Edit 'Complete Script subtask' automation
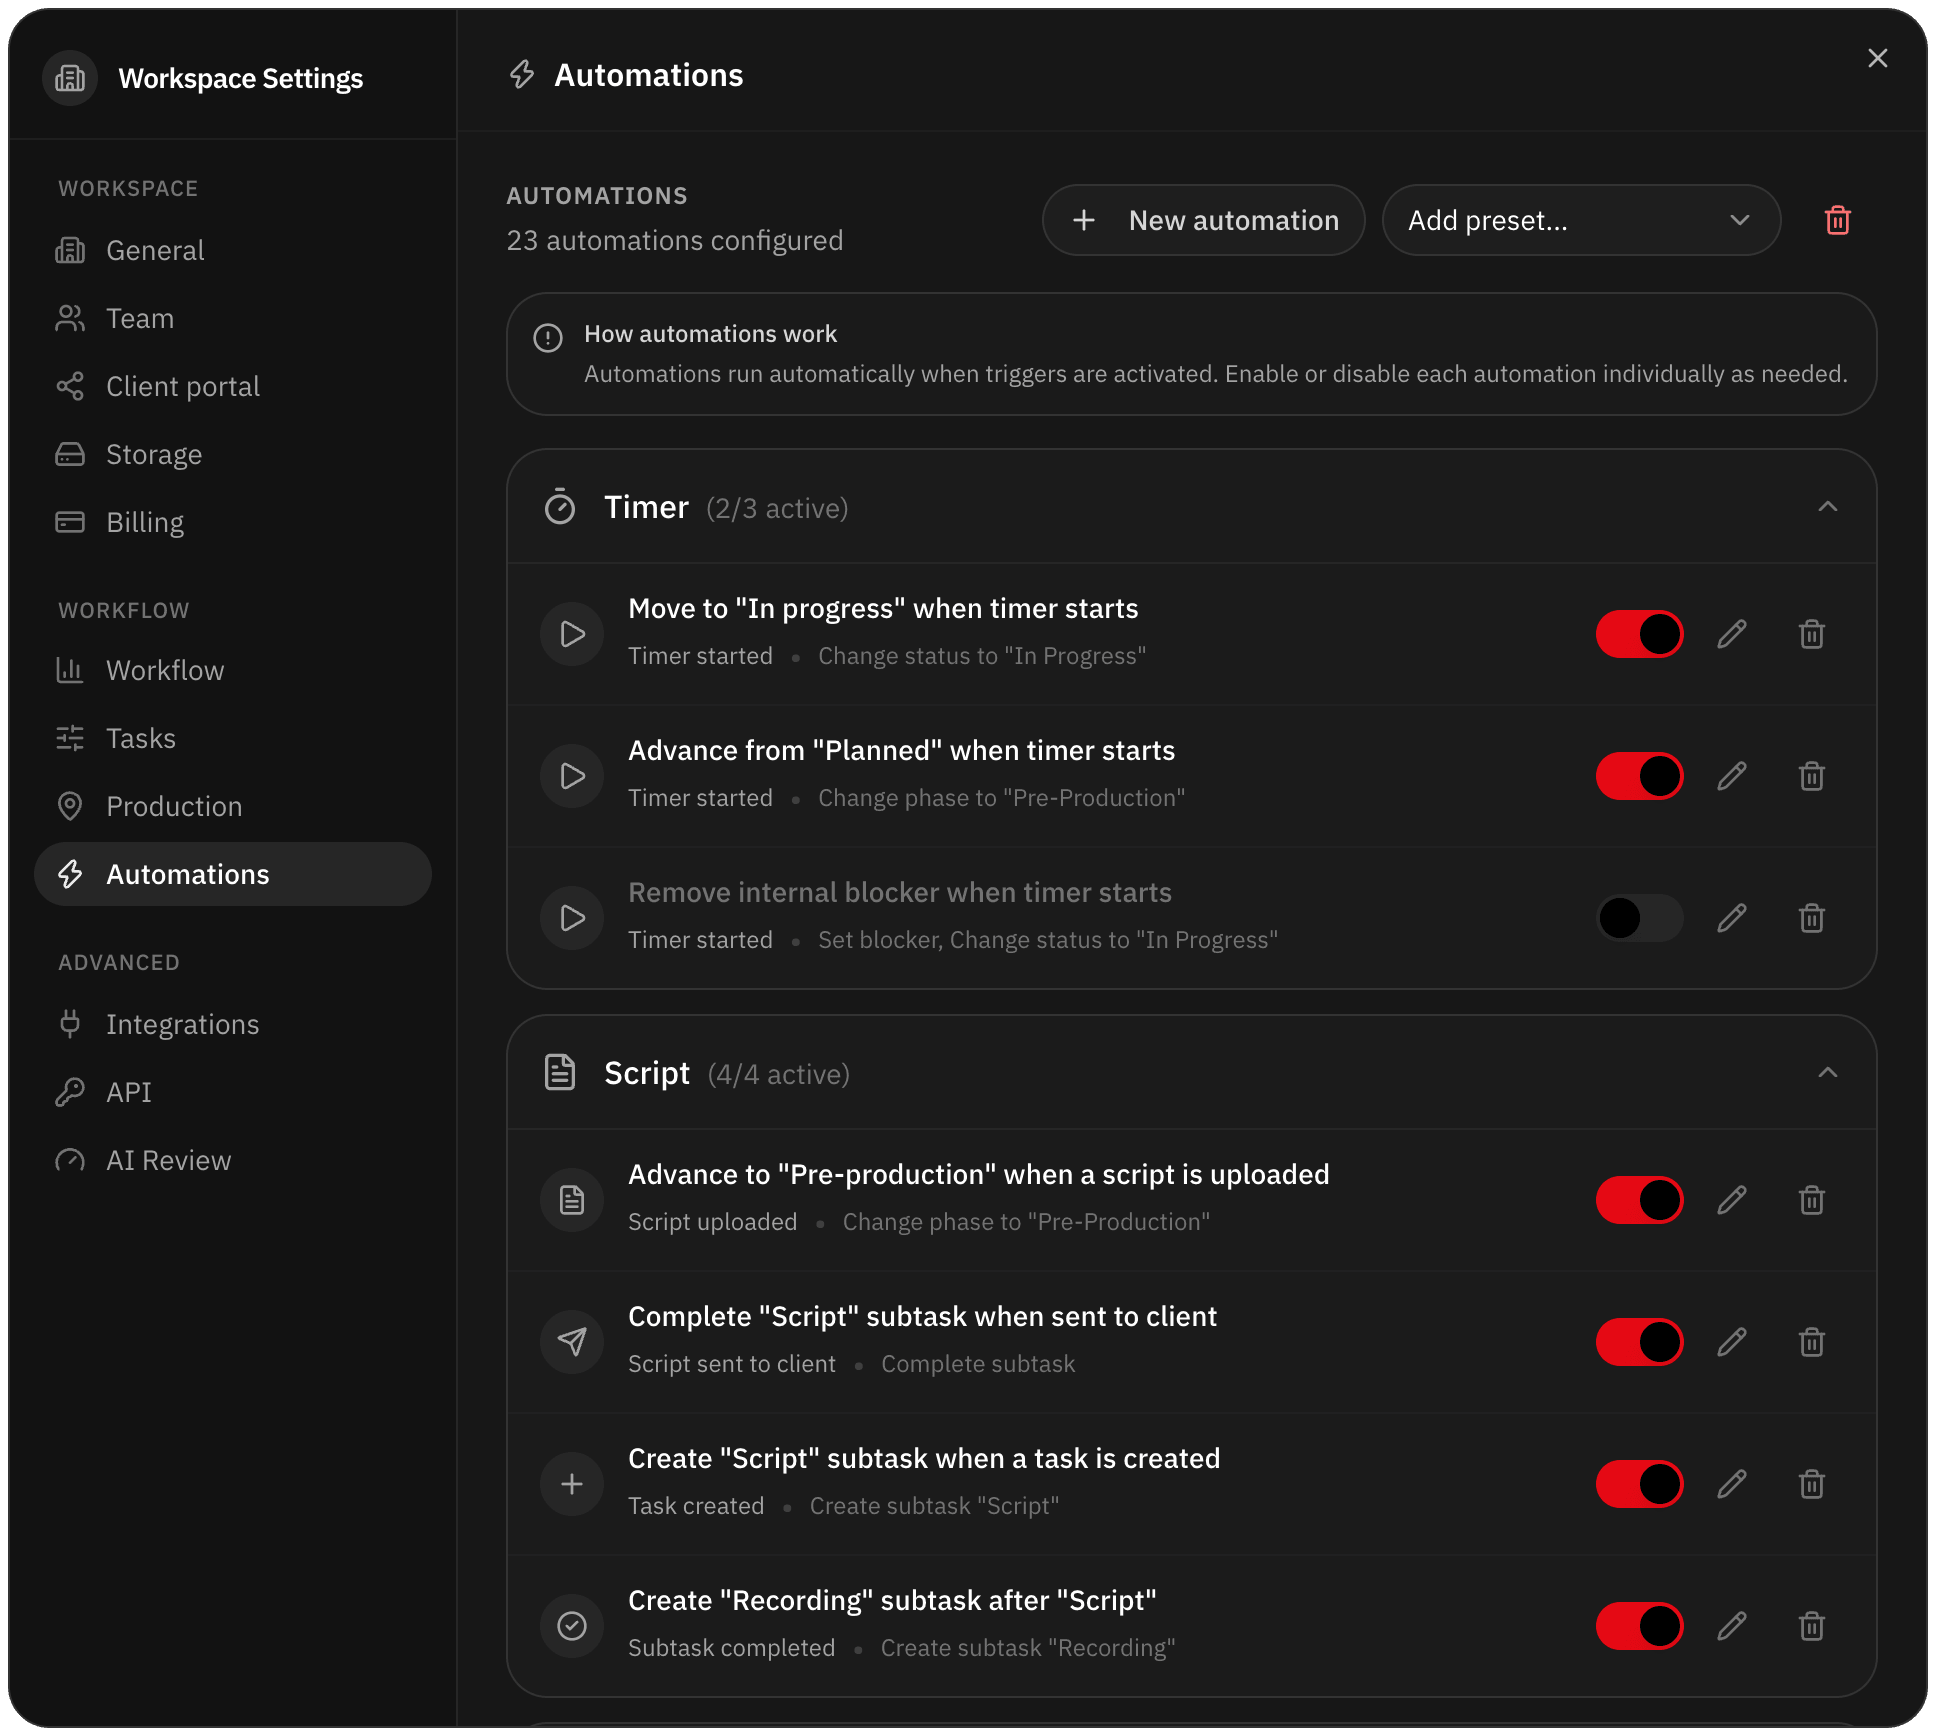 pos(1732,1342)
